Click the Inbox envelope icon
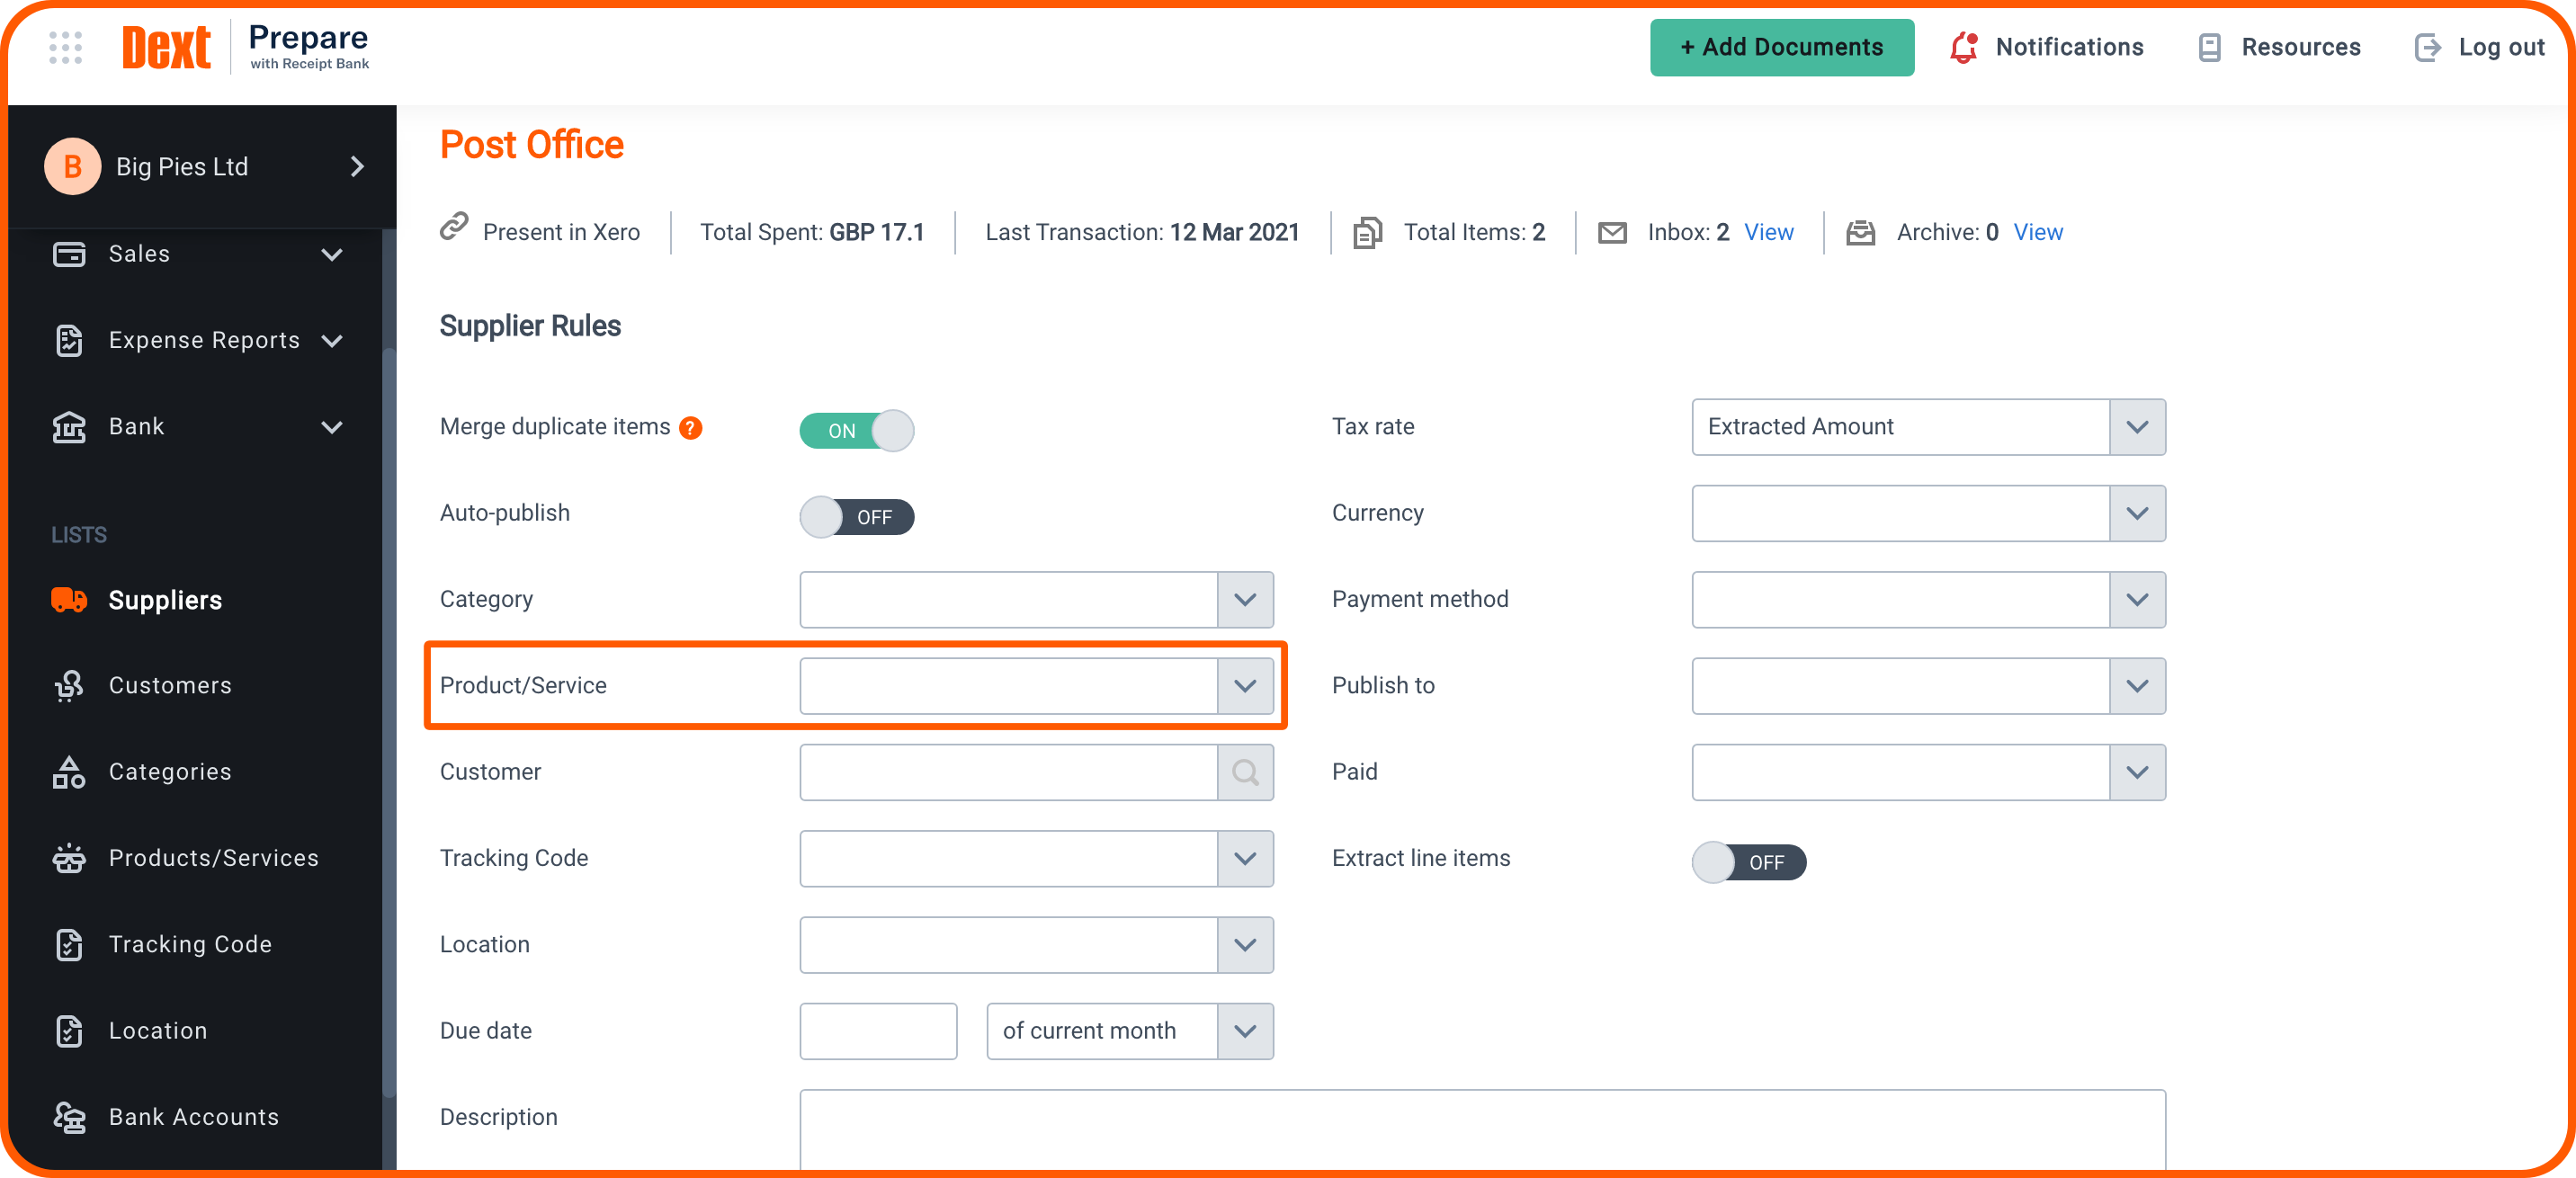 tap(1612, 232)
